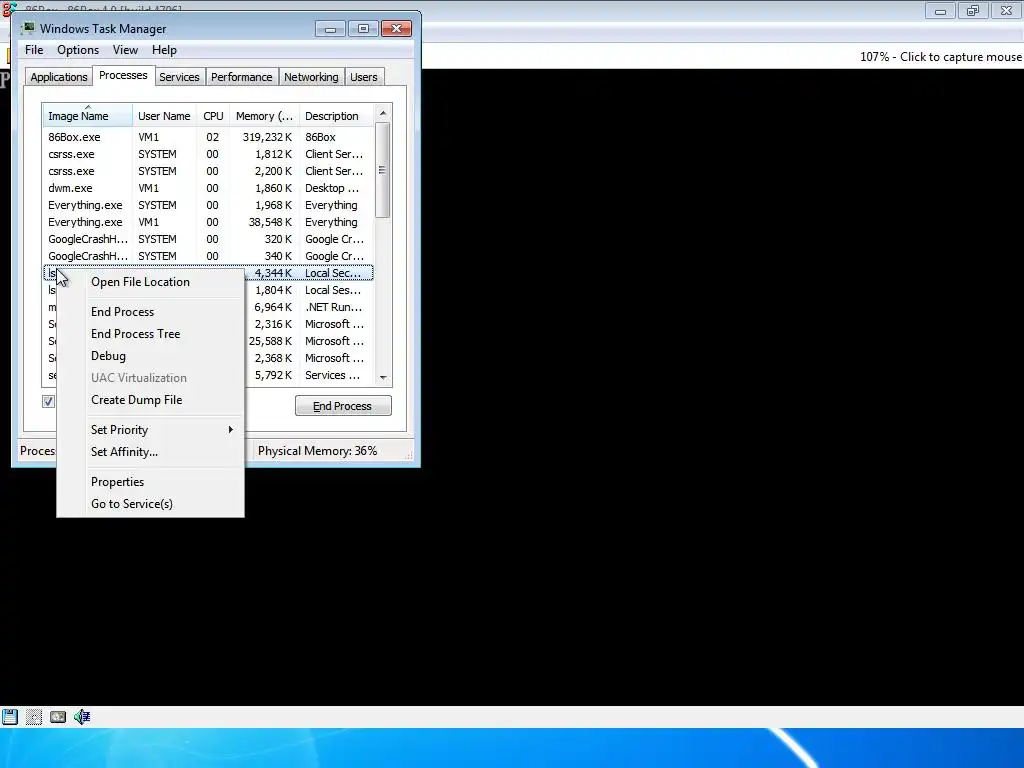
Task: Sort by the Description column header
Action: [x=337, y=116]
